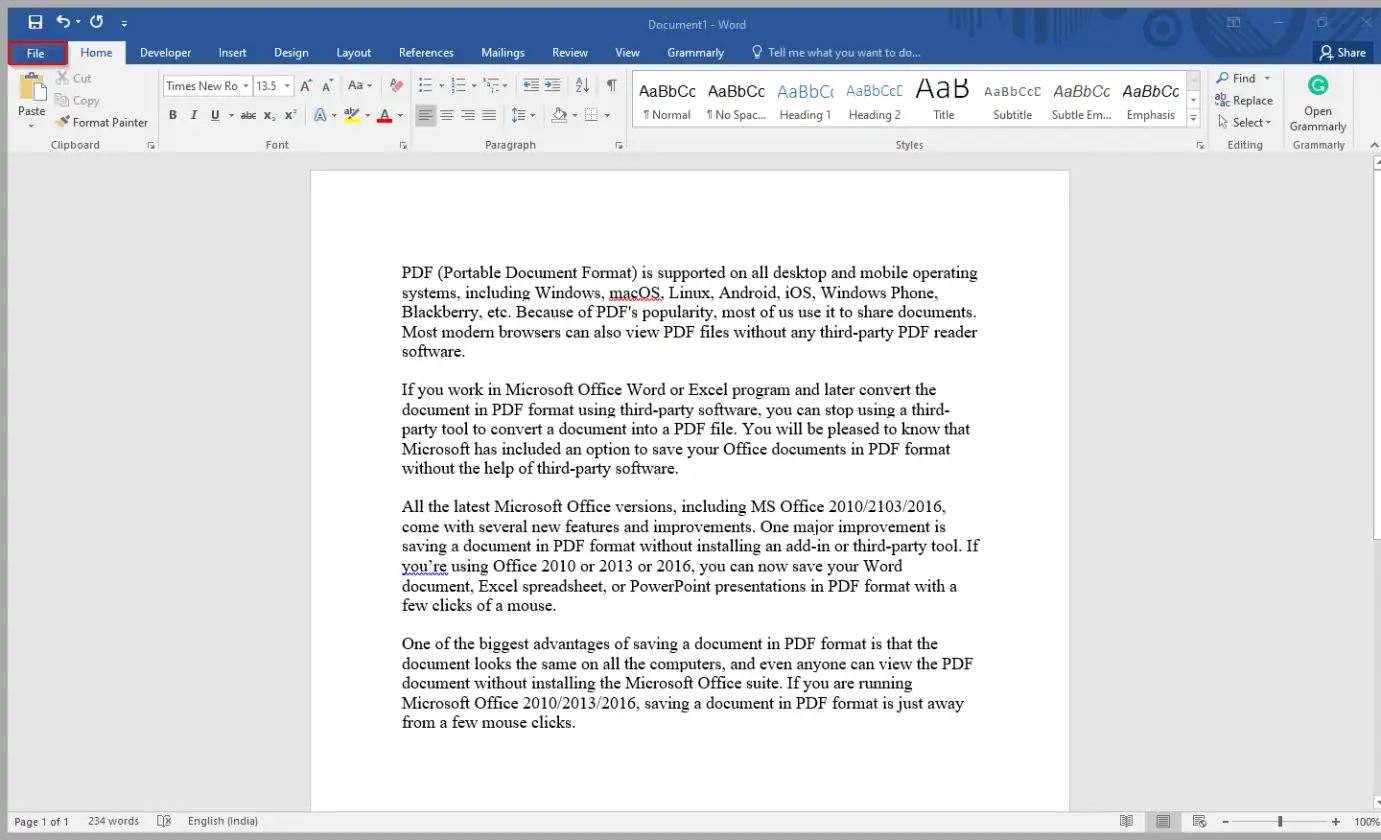The height and width of the screenshot is (840, 1381).
Task: Open the Paragraph dialog launcher
Action: click(x=619, y=146)
